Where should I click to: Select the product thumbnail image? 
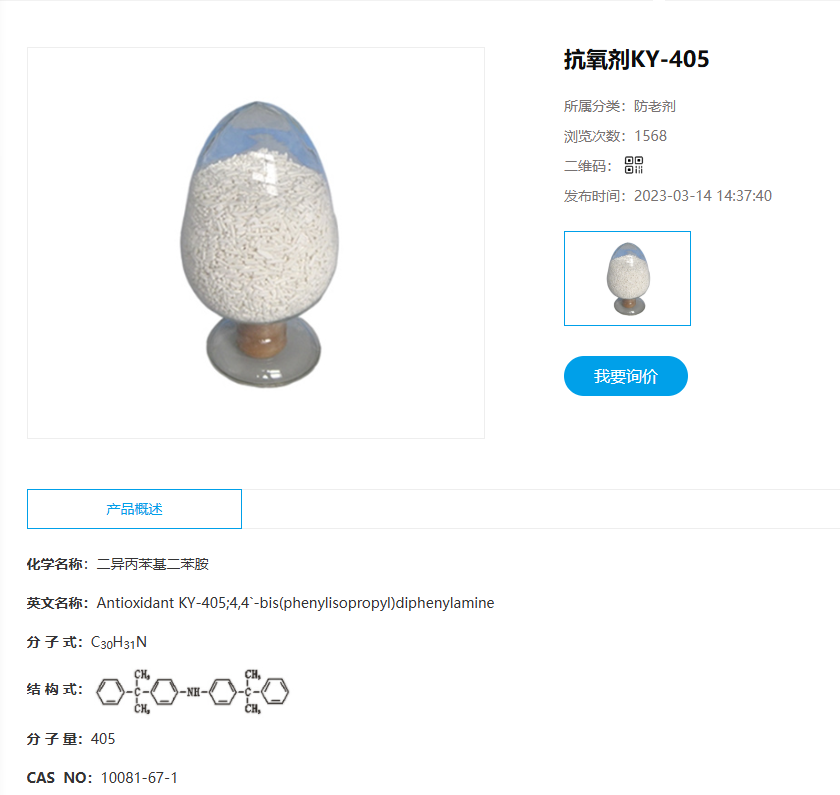coord(627,279)
